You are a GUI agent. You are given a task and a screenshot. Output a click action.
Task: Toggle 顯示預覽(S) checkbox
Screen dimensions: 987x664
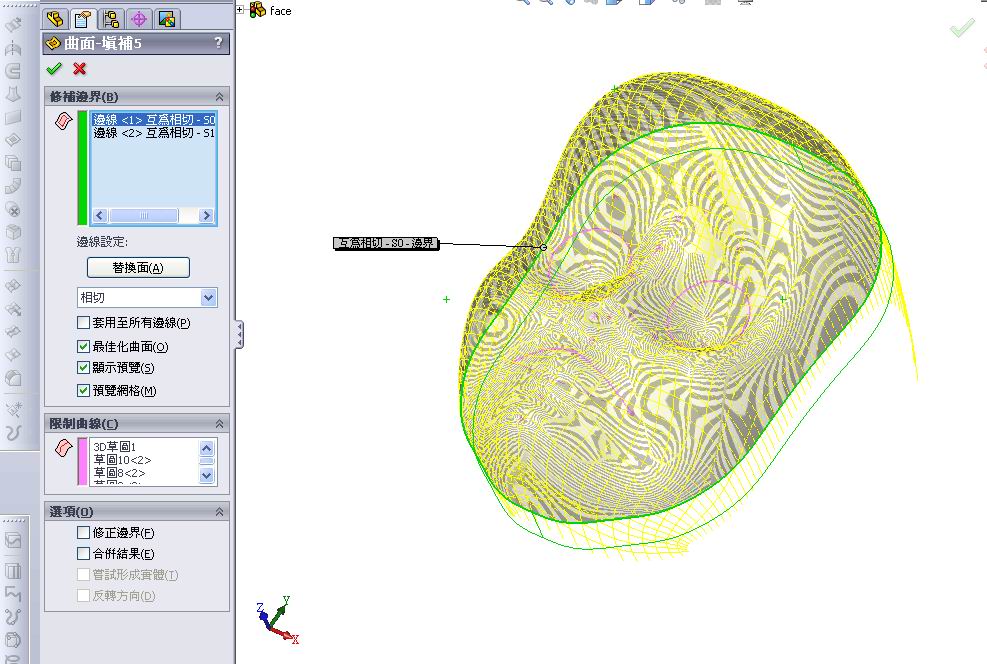[83, 368]
